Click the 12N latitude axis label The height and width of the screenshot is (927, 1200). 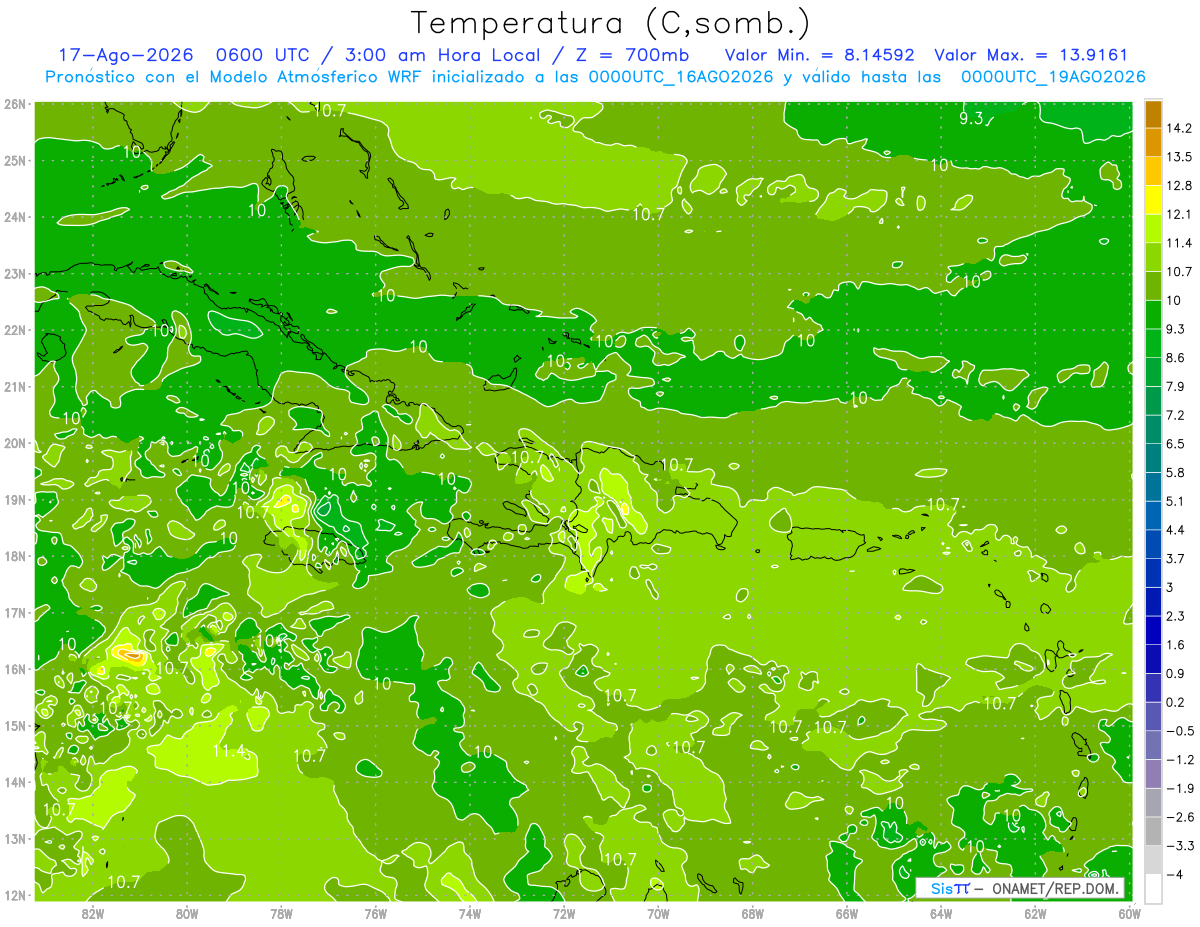click(14, 895)
